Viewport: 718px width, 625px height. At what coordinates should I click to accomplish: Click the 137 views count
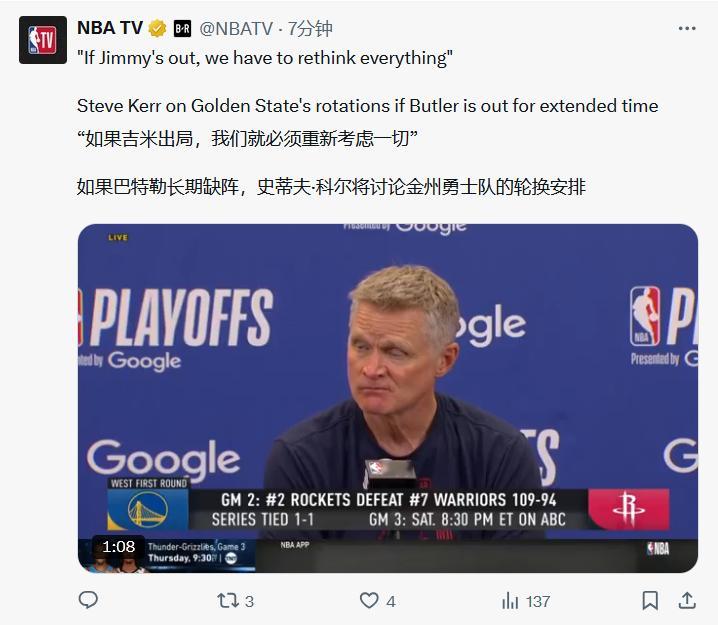tap(538, 601)
